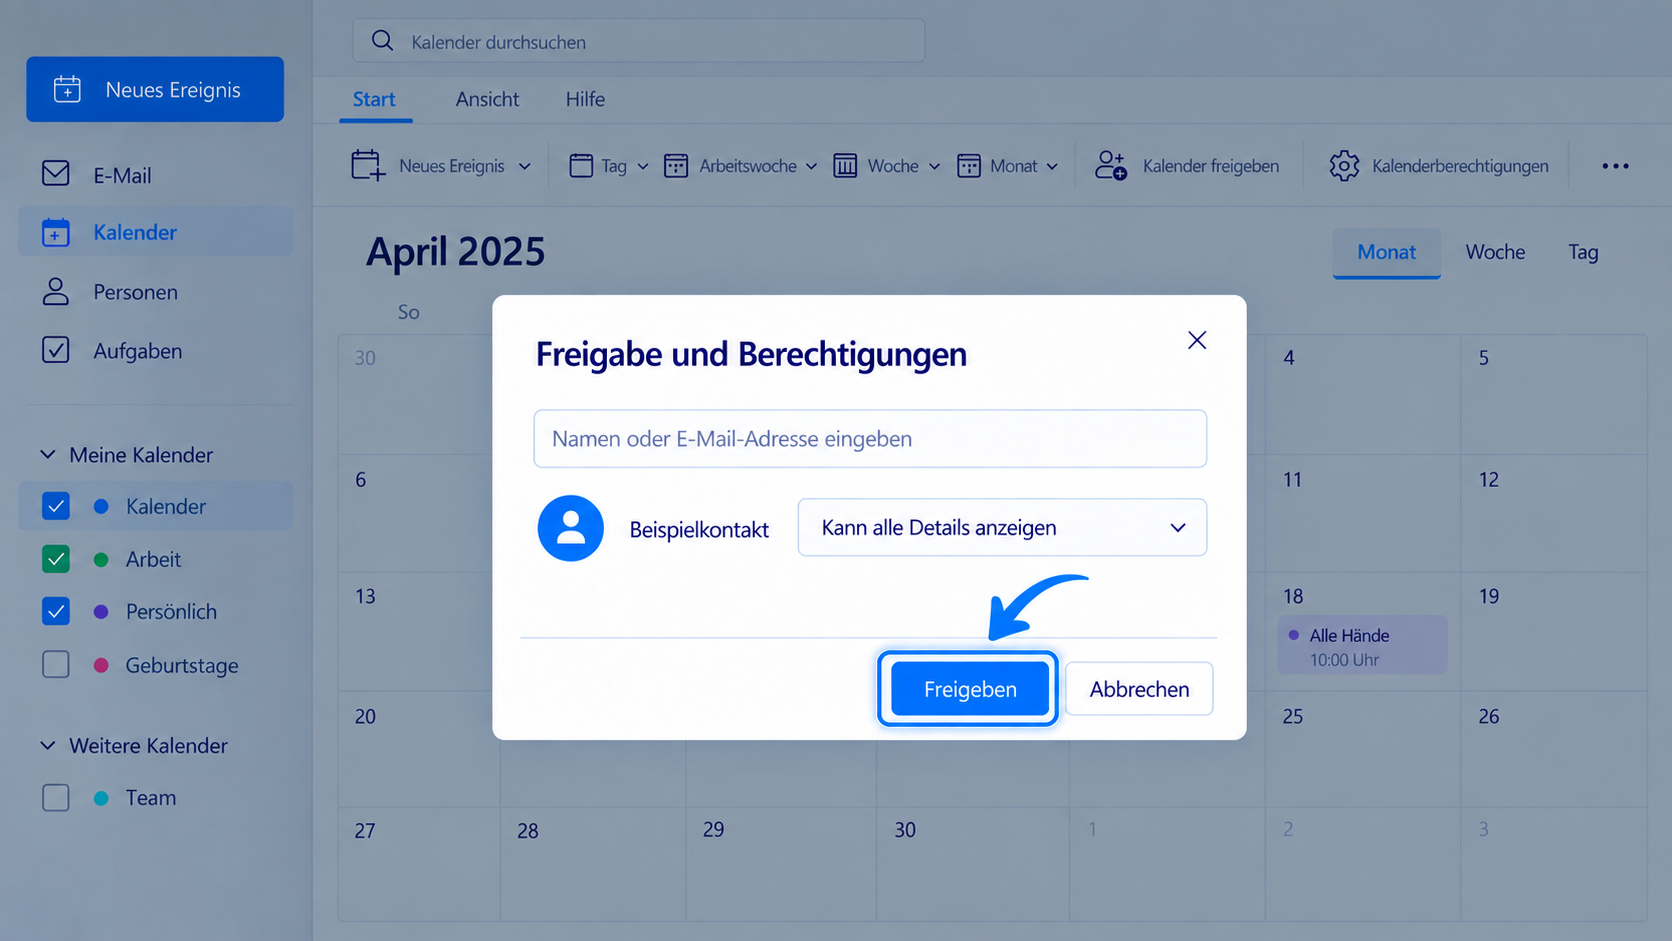Select the Kalender icon in sidebar

coord(56,232)
